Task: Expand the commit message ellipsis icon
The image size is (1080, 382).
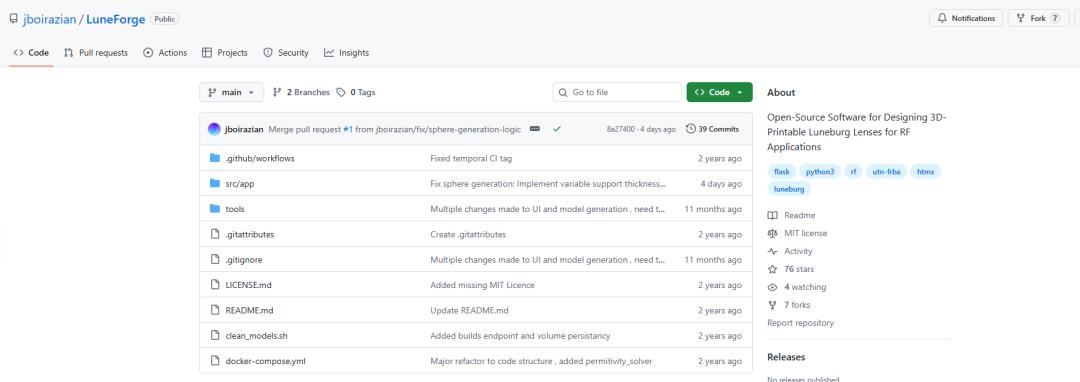Action: [534, 129]
